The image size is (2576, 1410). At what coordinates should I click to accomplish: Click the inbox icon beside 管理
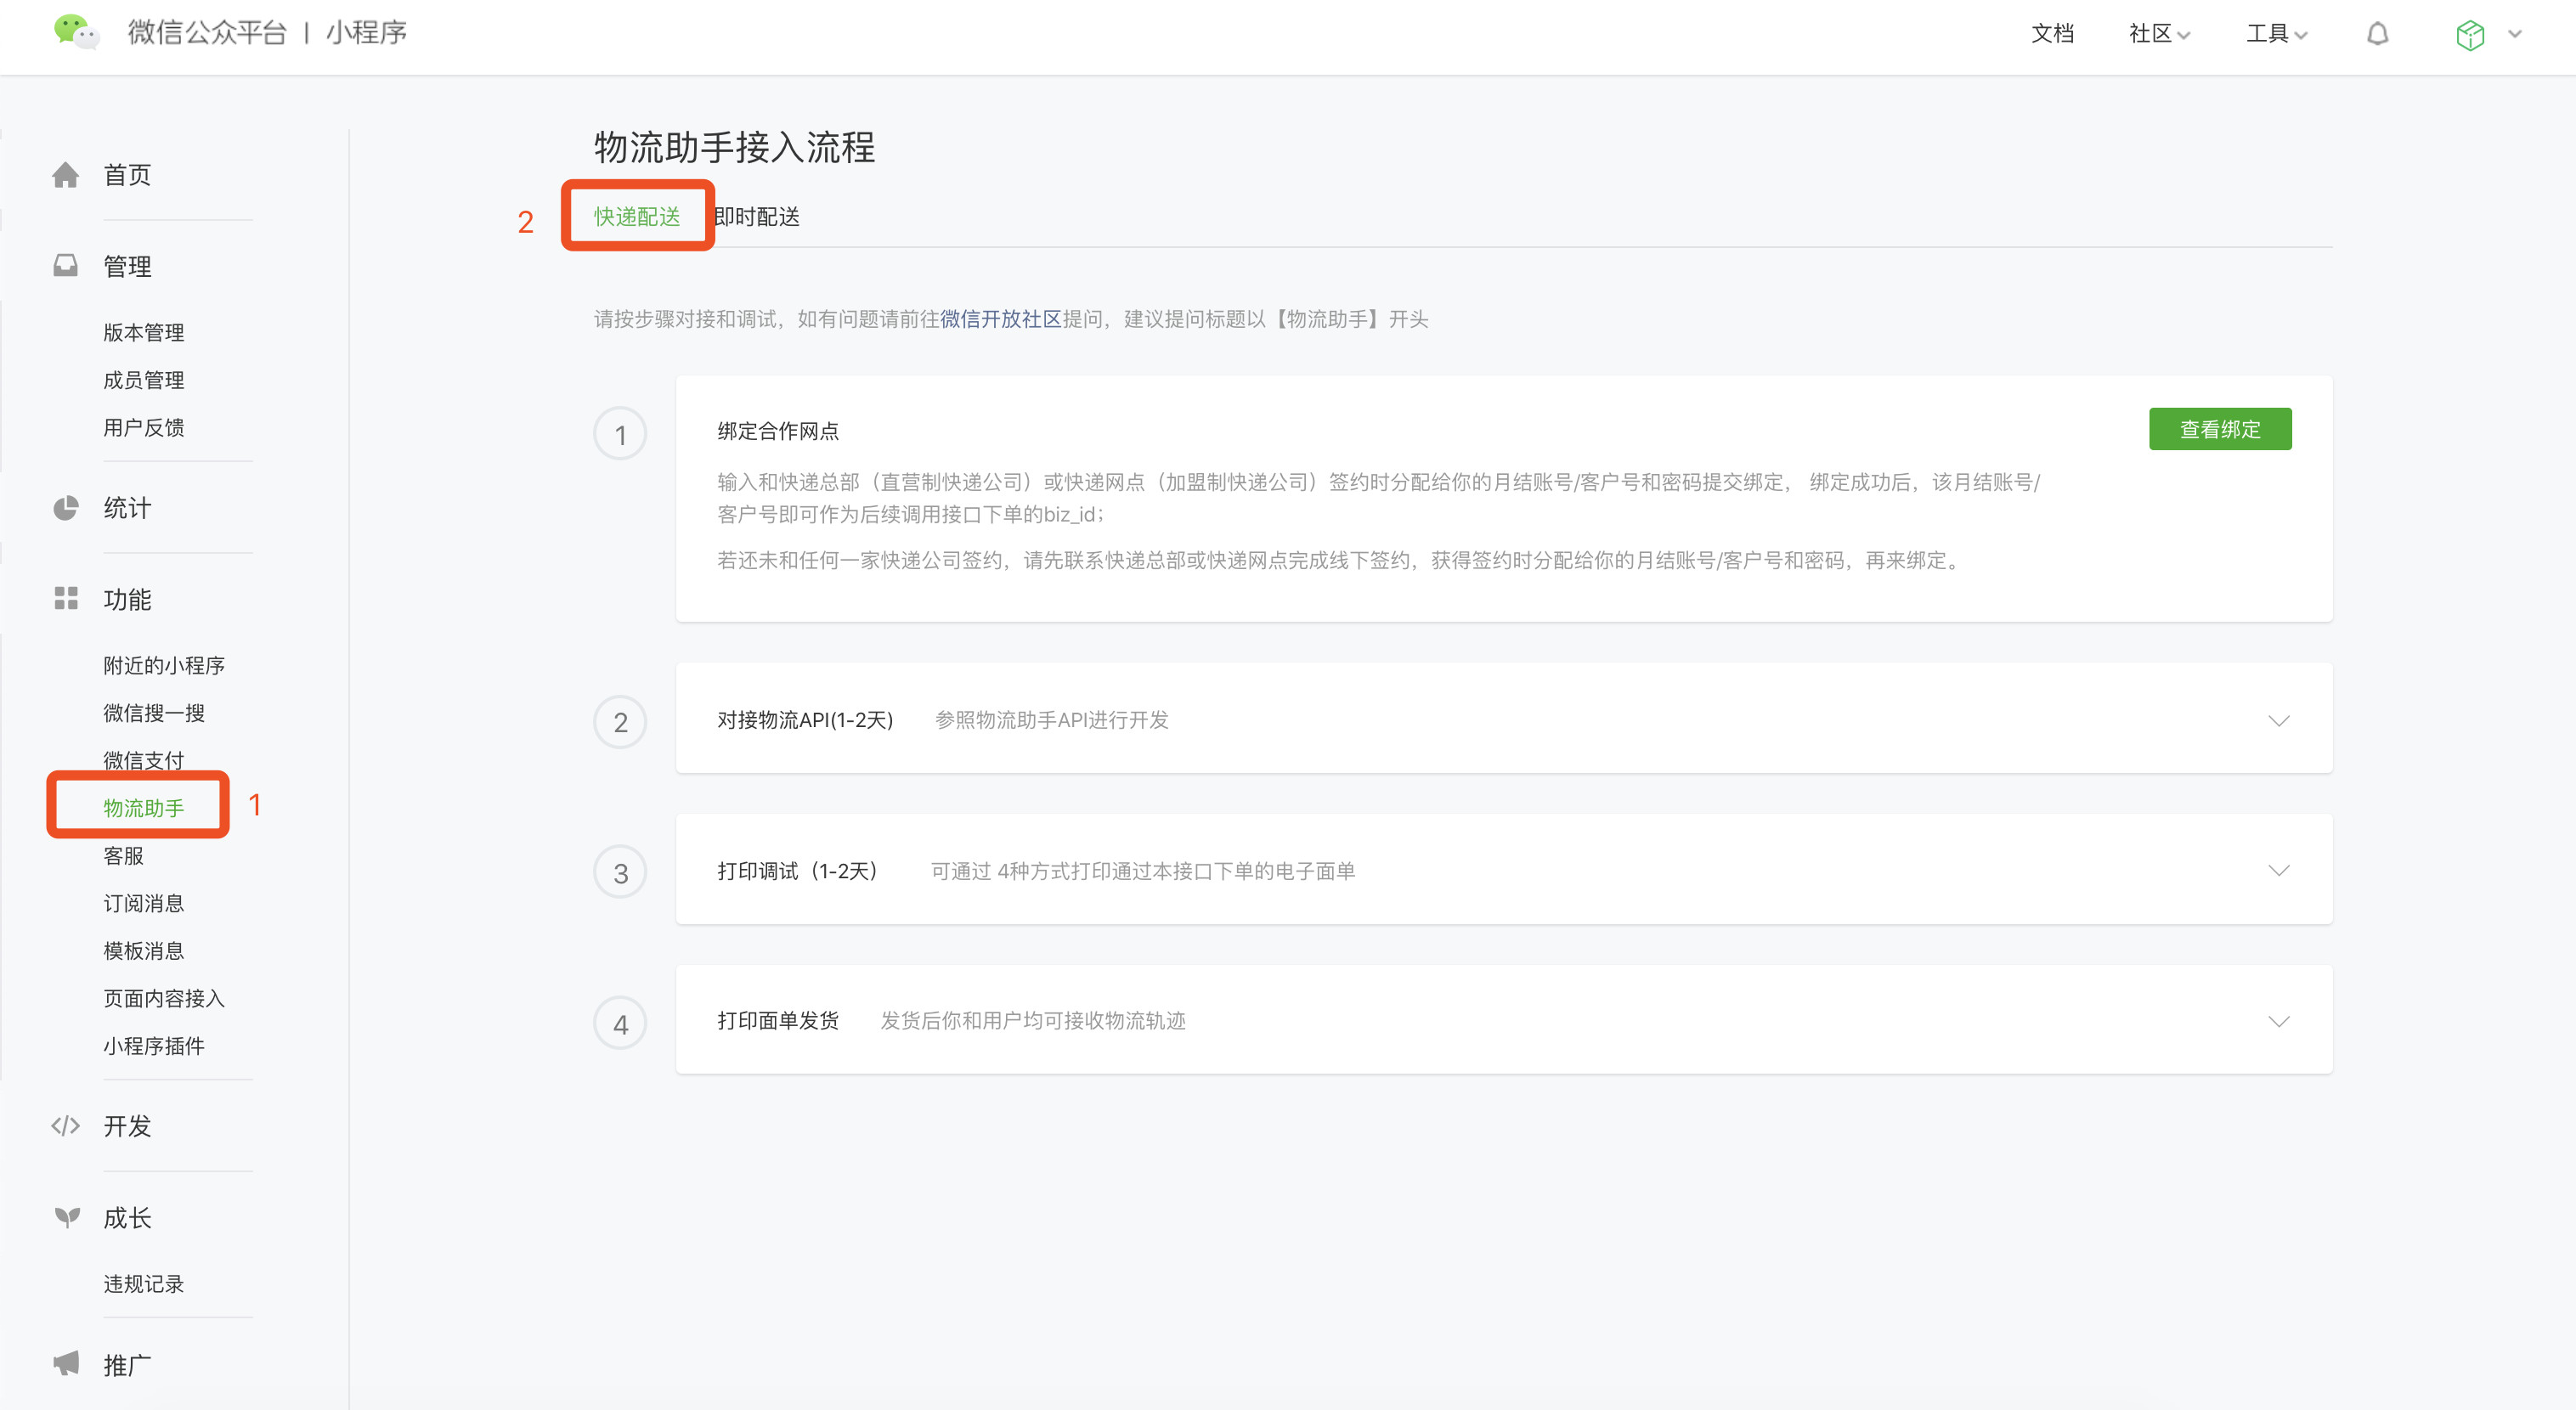66,266
